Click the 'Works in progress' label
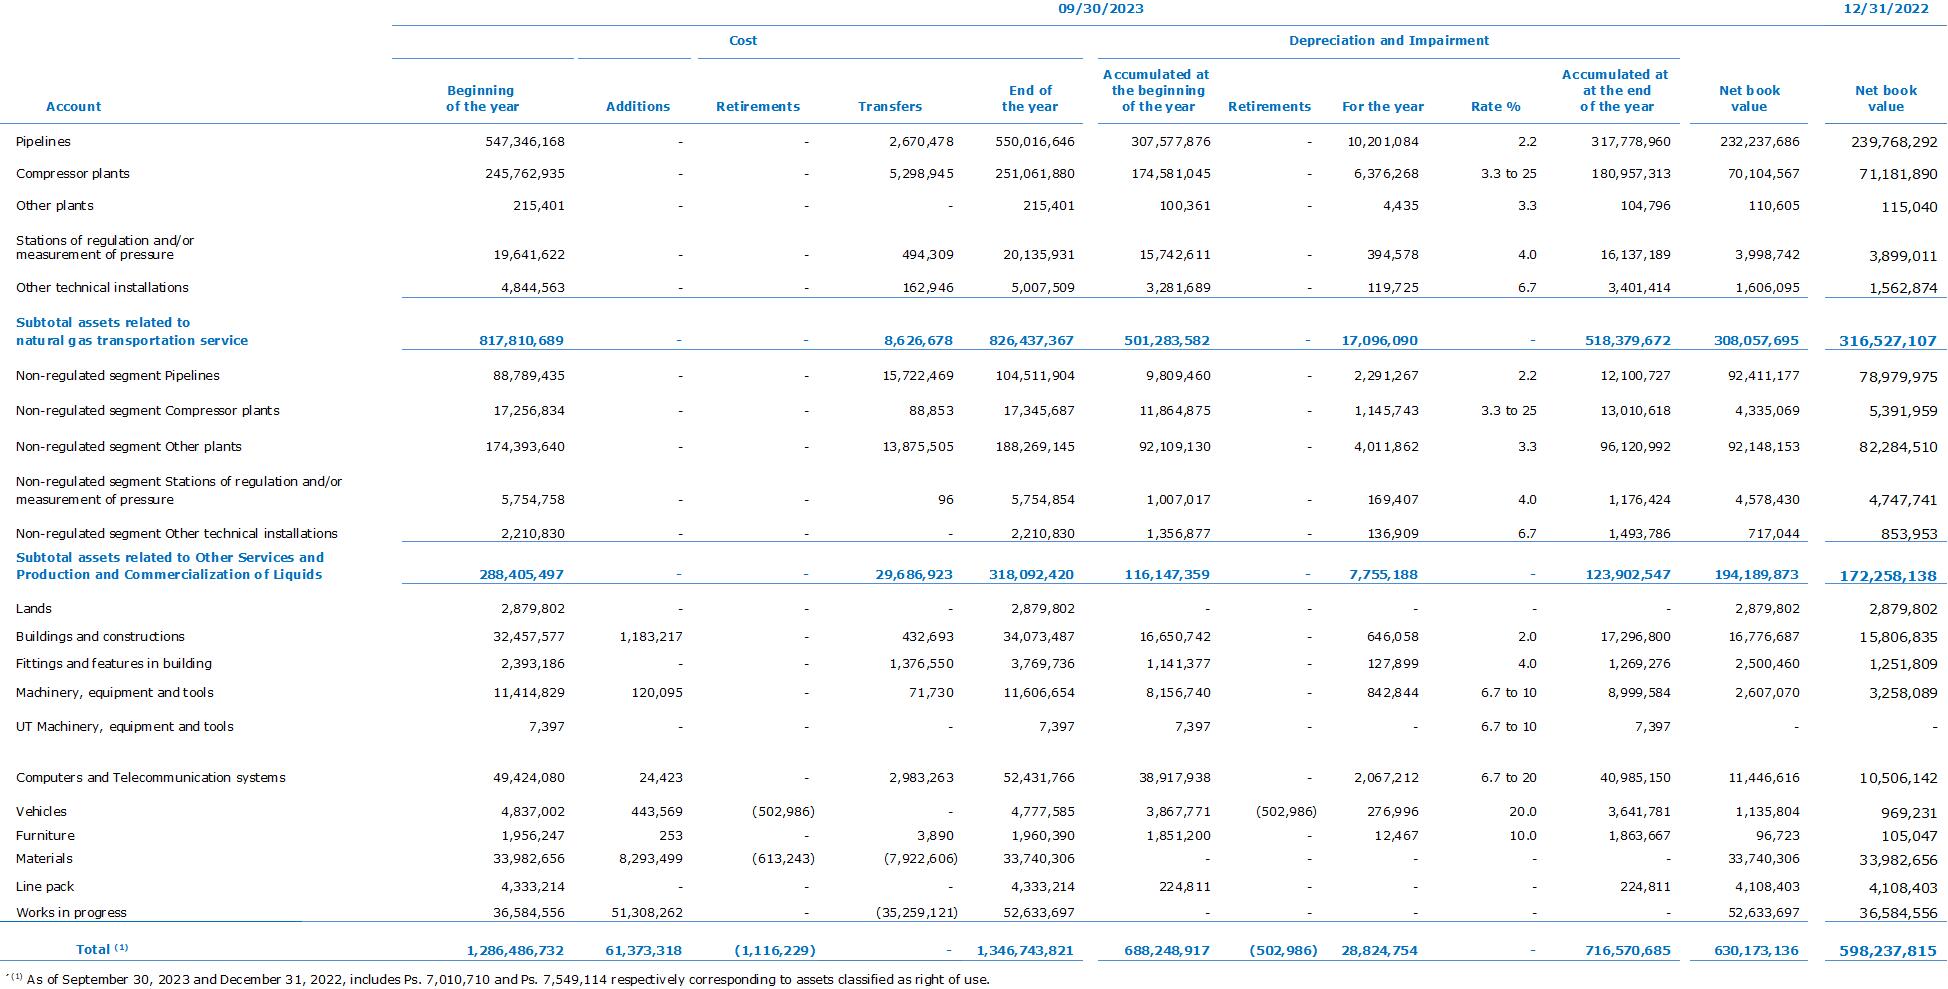 (x=71, y=913)
